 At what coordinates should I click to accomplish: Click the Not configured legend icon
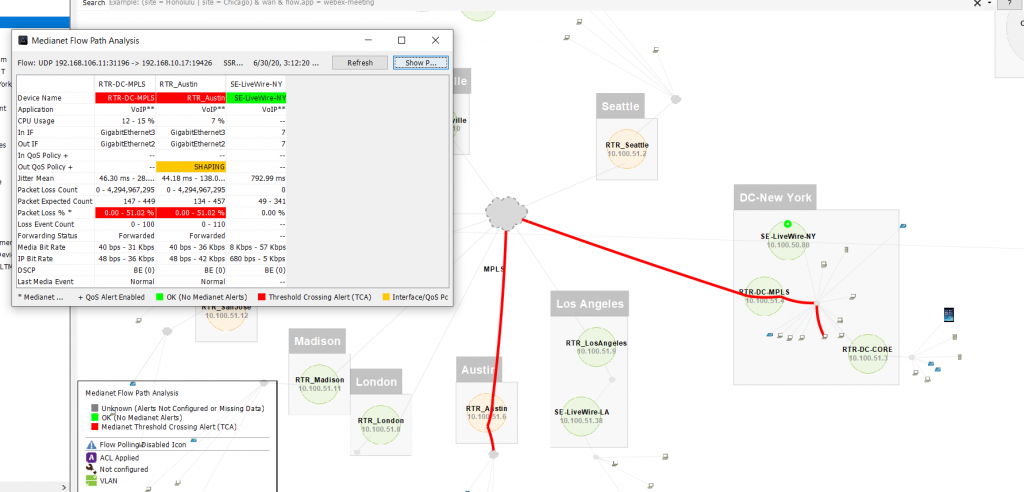[x=91, y=469]
